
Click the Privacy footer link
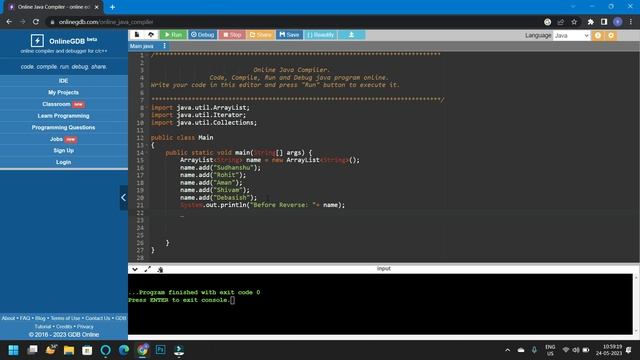pyautogui.click(x=85, y=327)
